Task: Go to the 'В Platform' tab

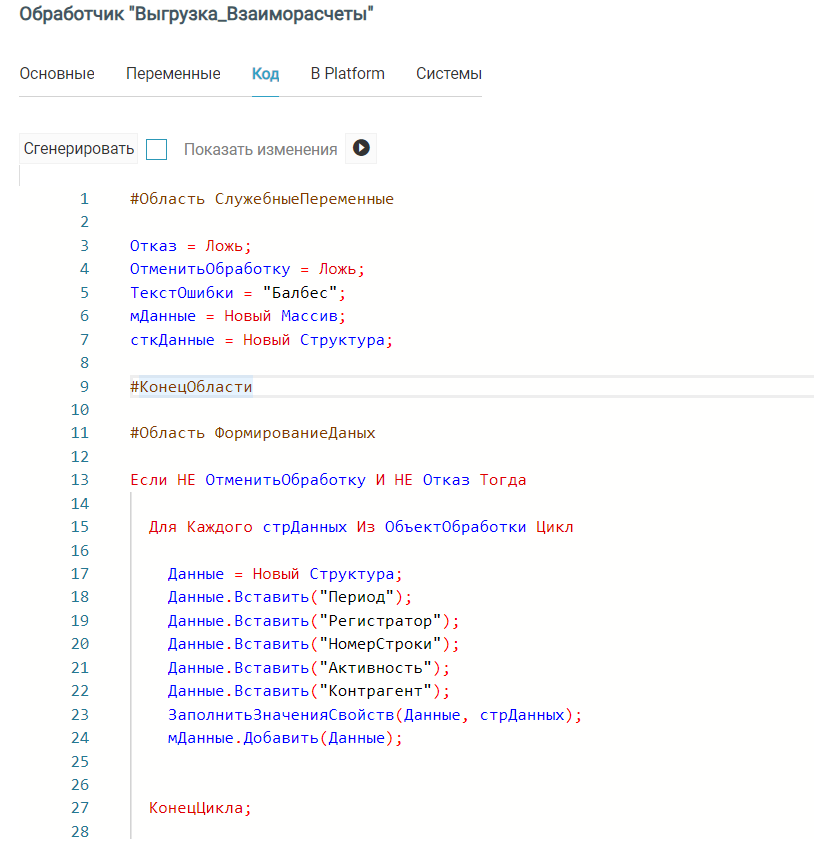Action: pos(347,73)
